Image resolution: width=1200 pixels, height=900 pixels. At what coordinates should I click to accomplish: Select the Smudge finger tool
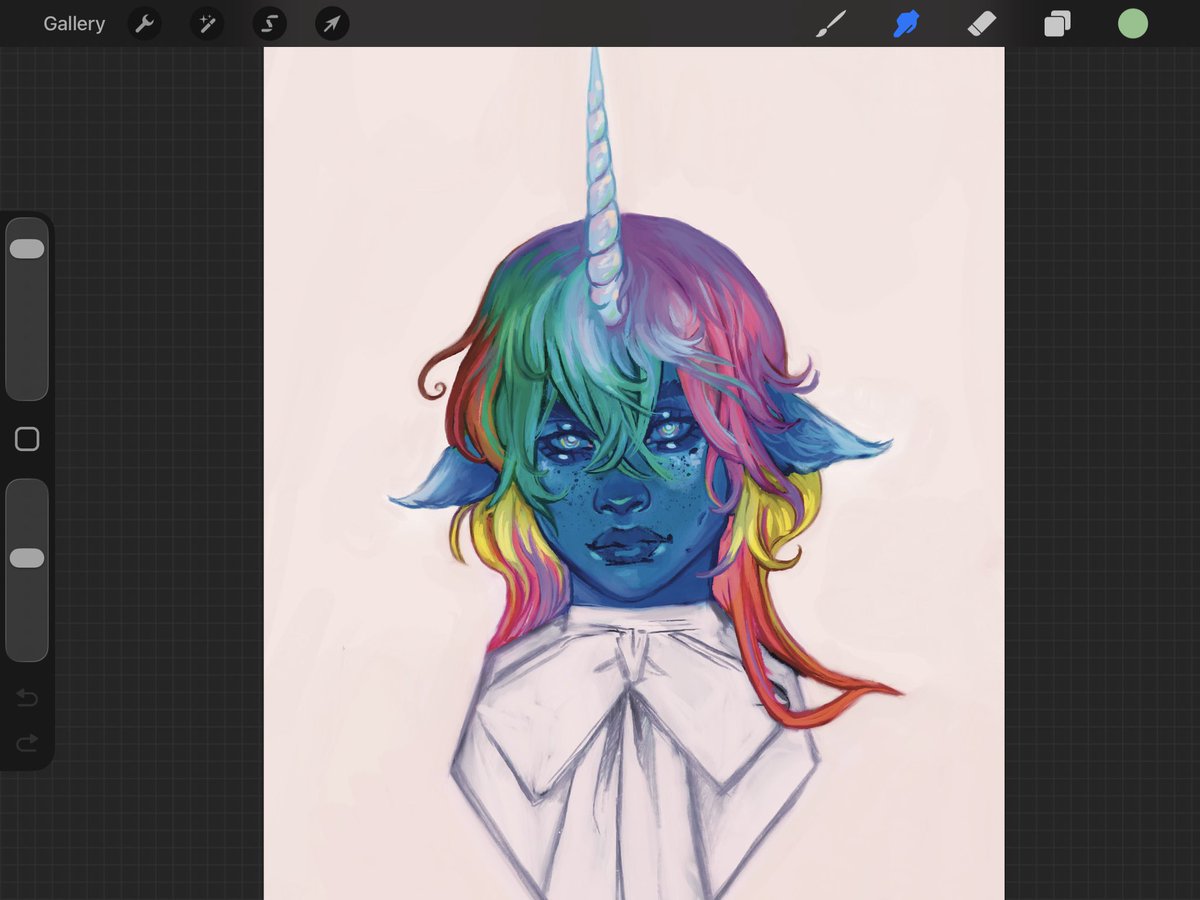(906, 24)
